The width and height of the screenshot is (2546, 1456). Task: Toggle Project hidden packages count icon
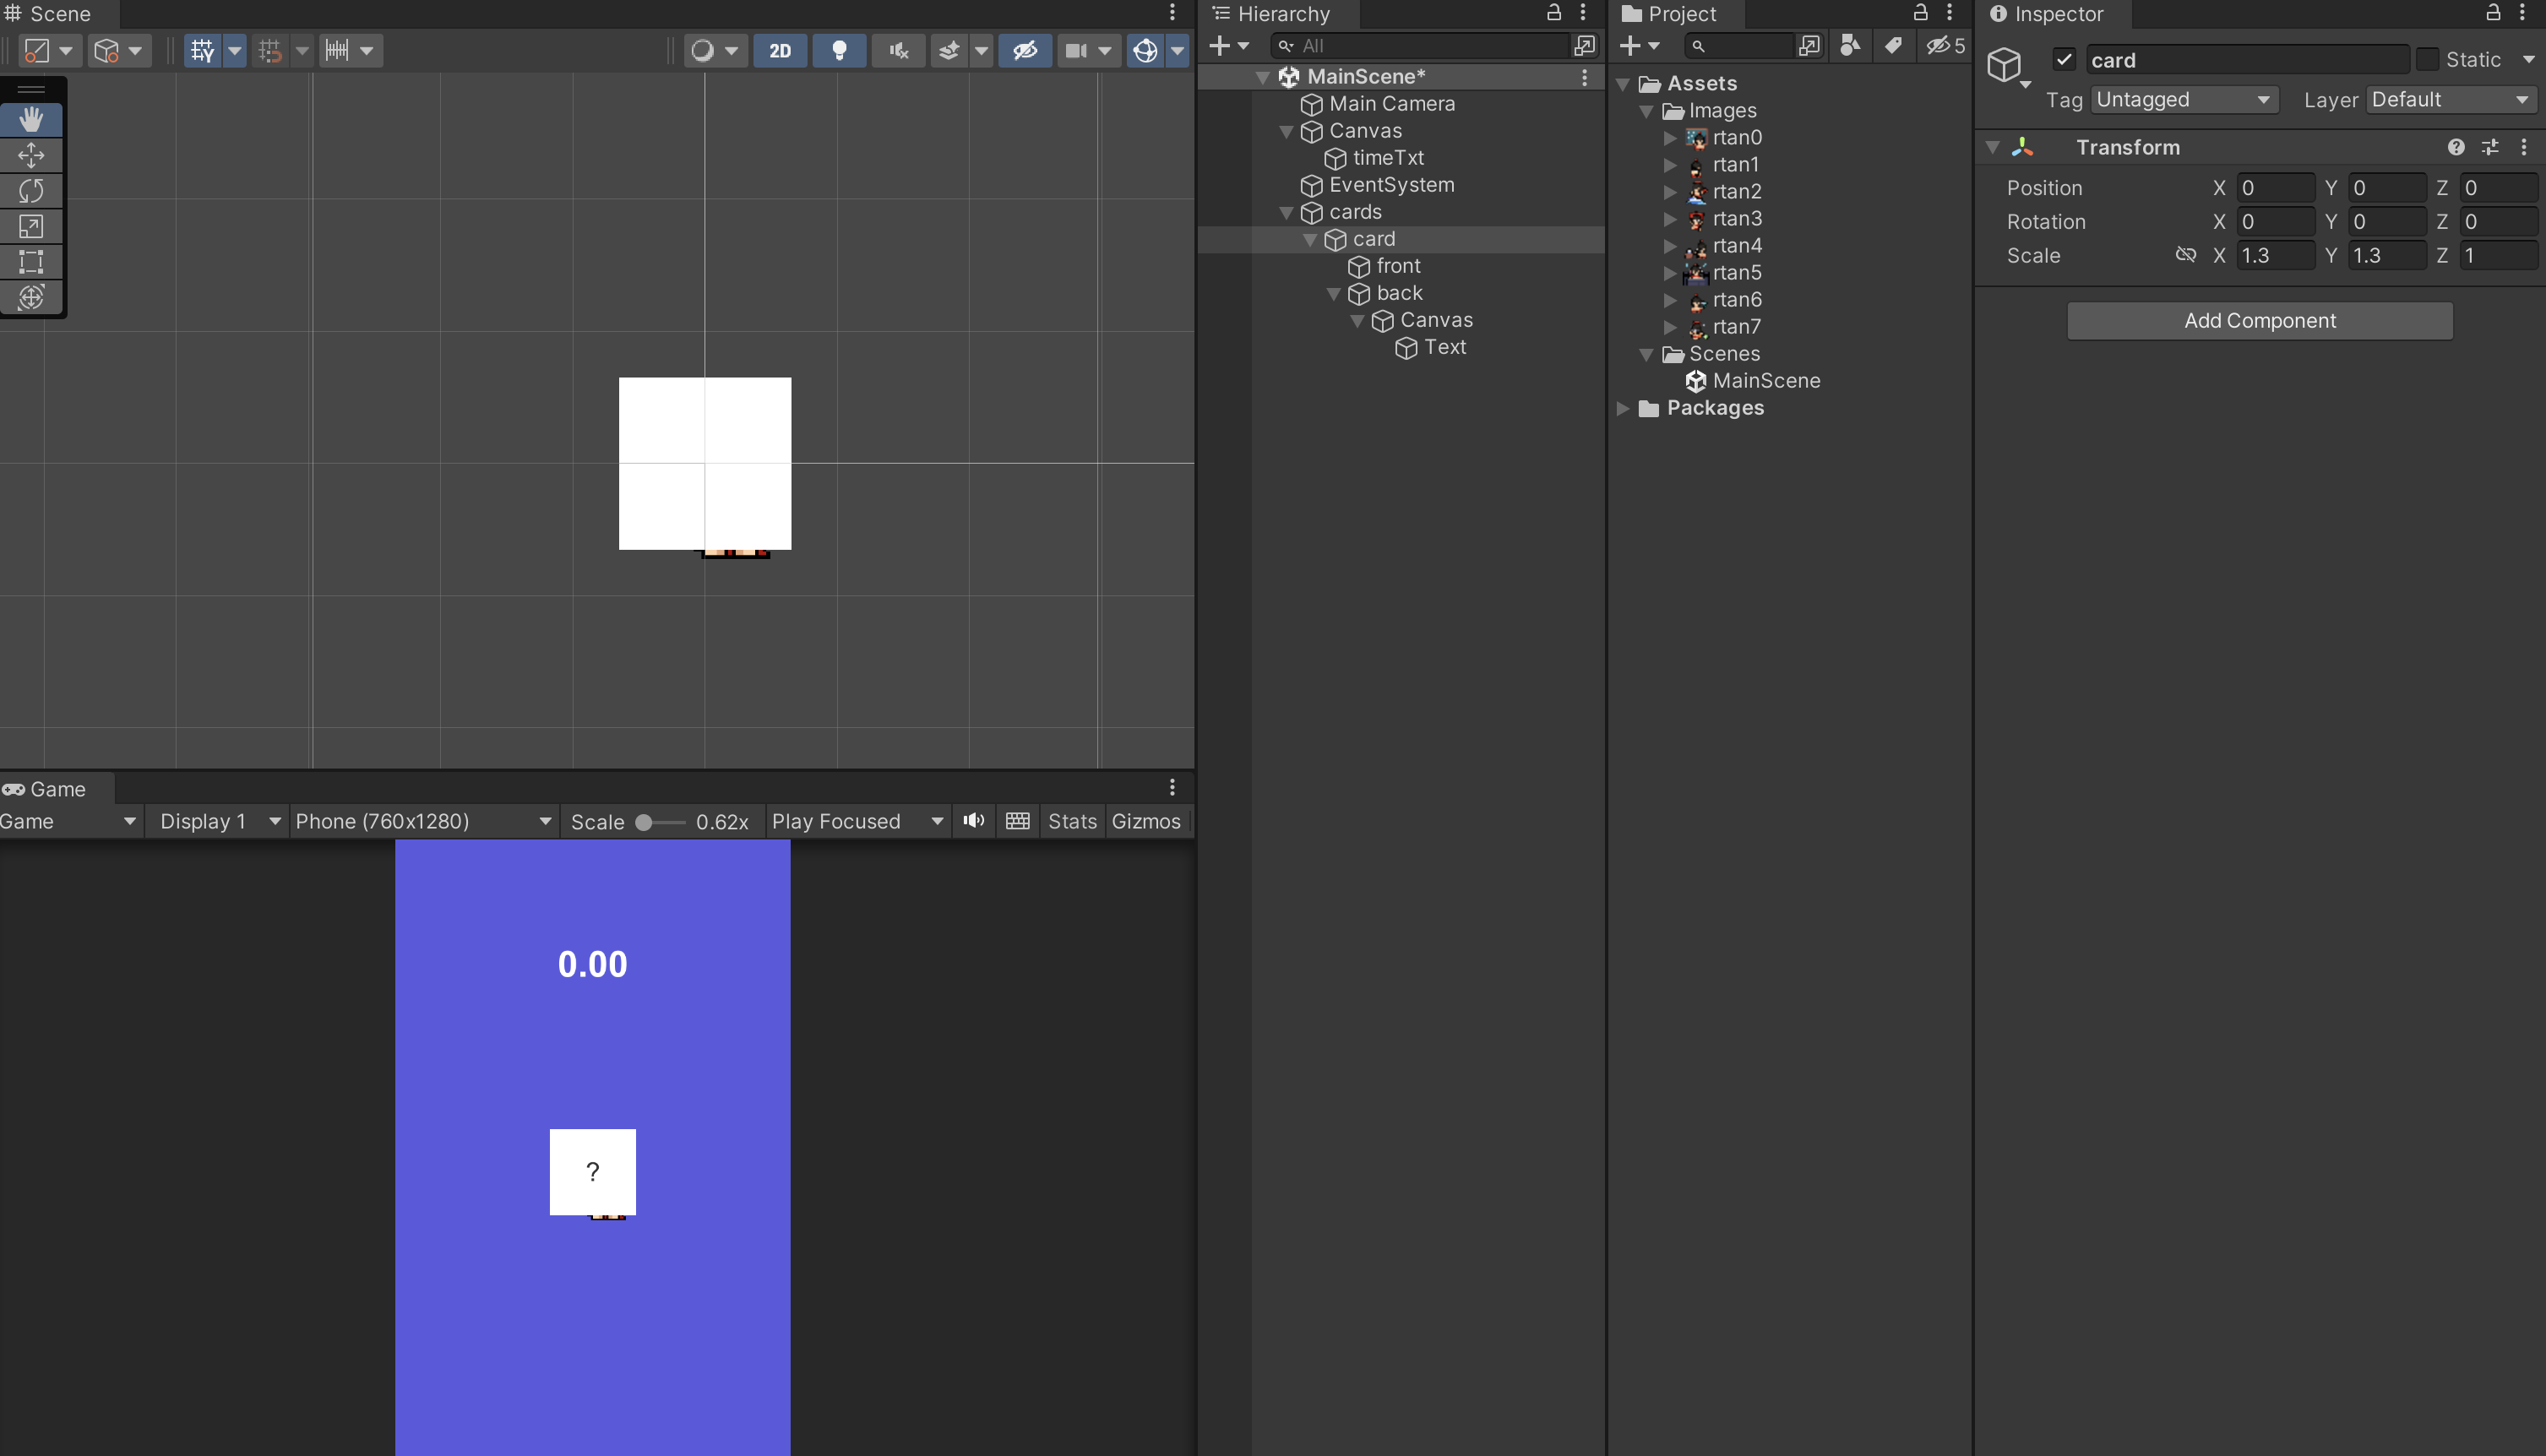[x=1946, y=45]
